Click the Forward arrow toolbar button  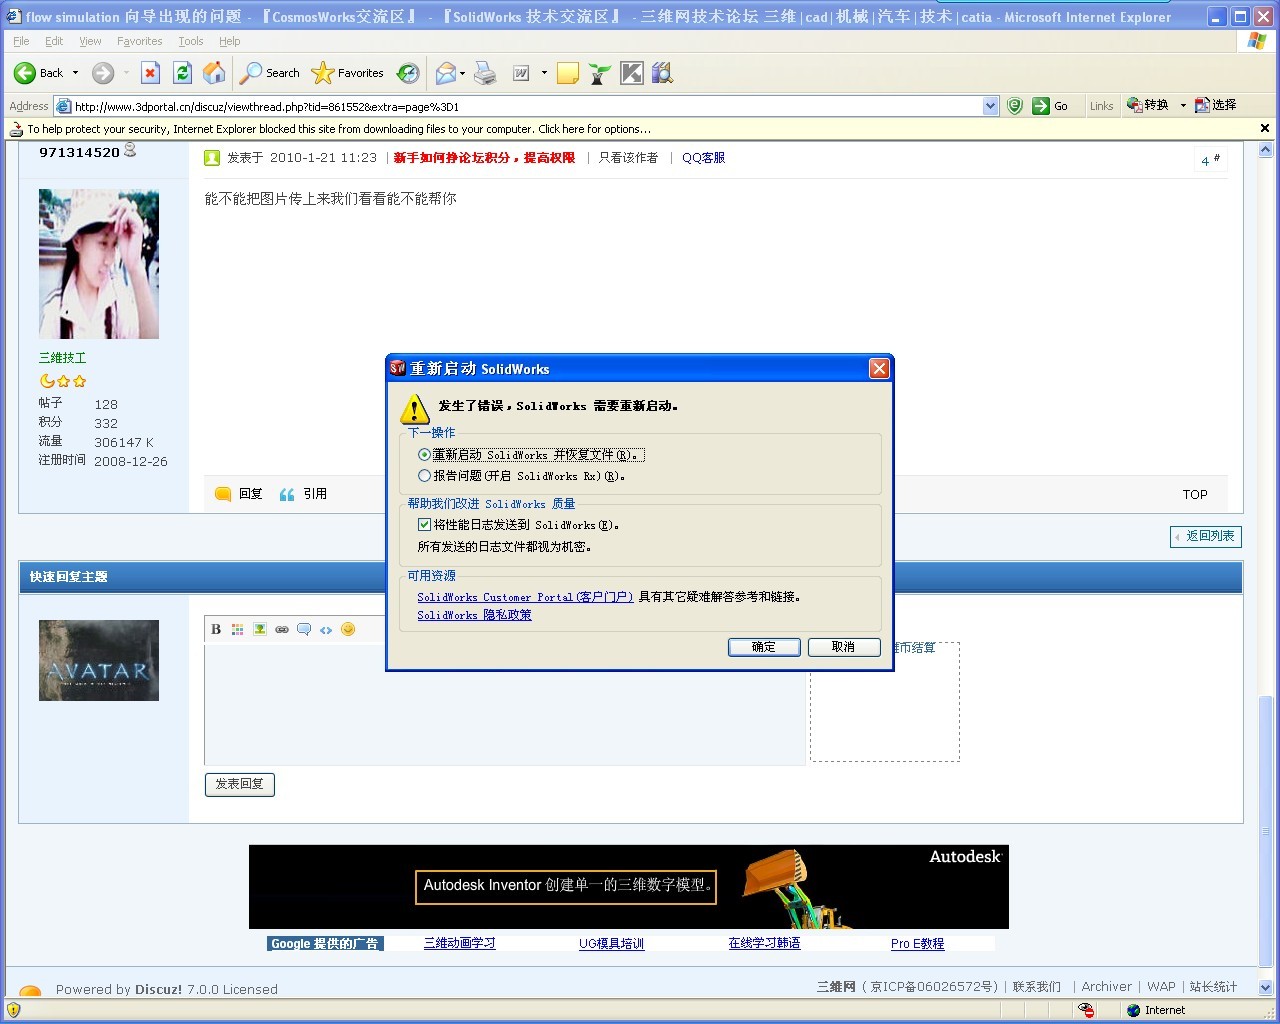tap(103, 73)
